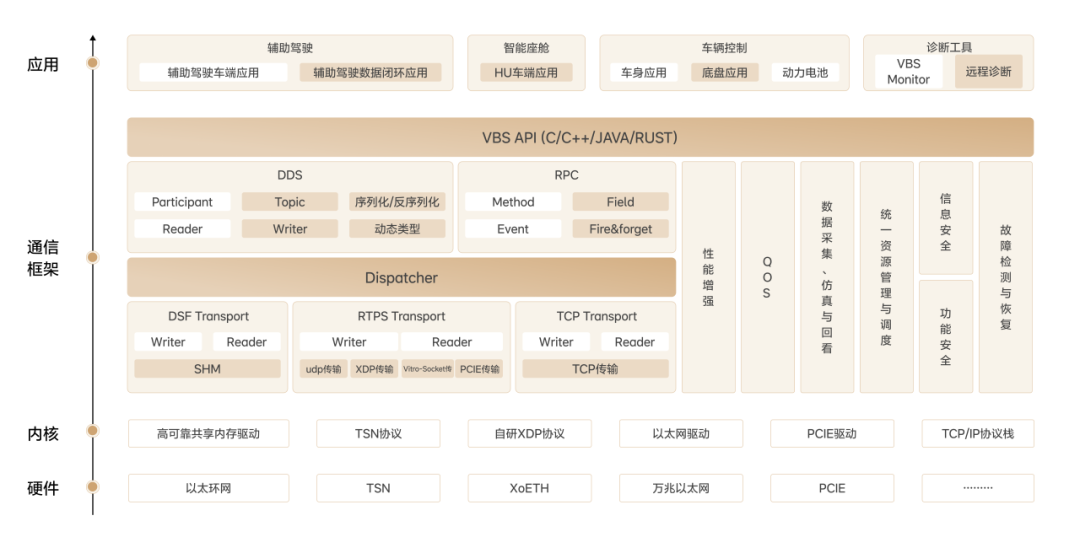
Task: Select the TCP传输 box
Action: tap(595, 369)
